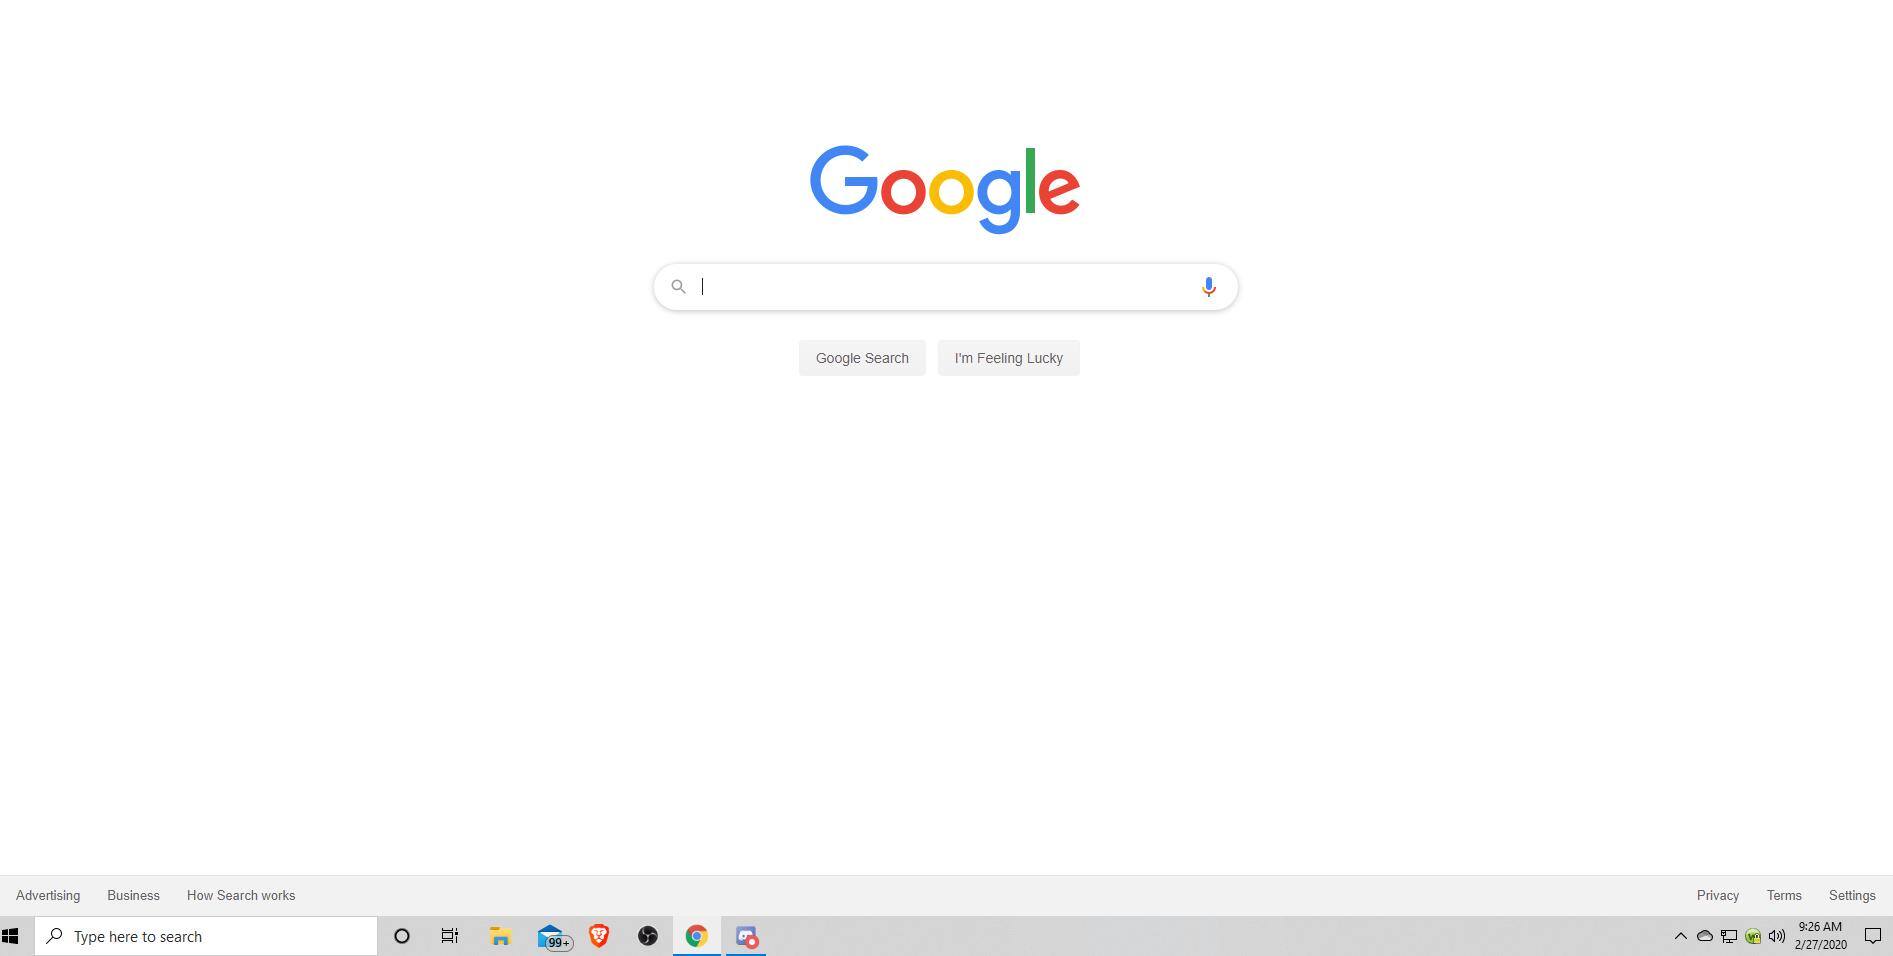The image size is (1893, 956).
Task: Open OBS Studio from the taskbar
Action: 648,936
